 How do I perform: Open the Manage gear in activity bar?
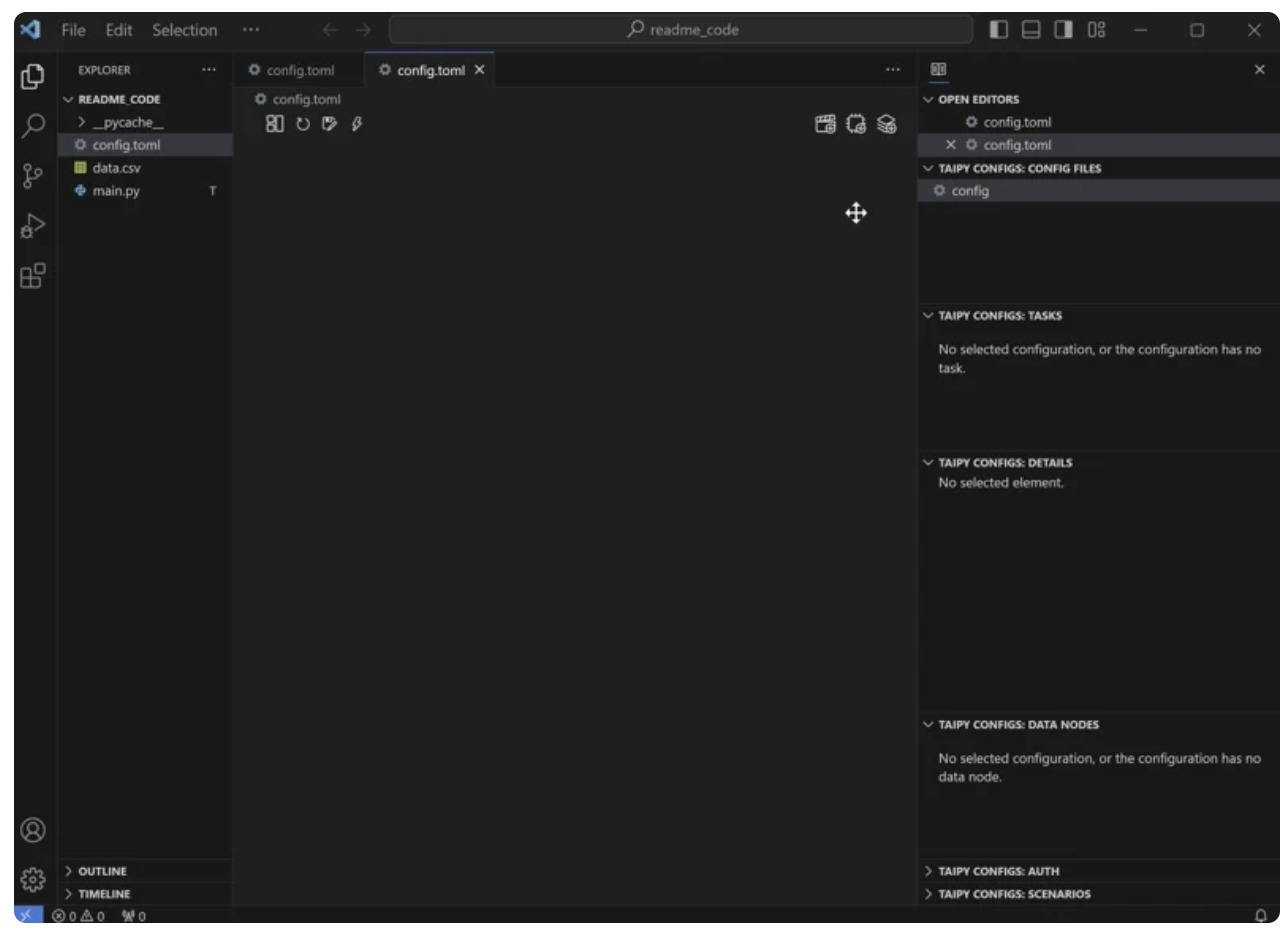click(34, 879)
